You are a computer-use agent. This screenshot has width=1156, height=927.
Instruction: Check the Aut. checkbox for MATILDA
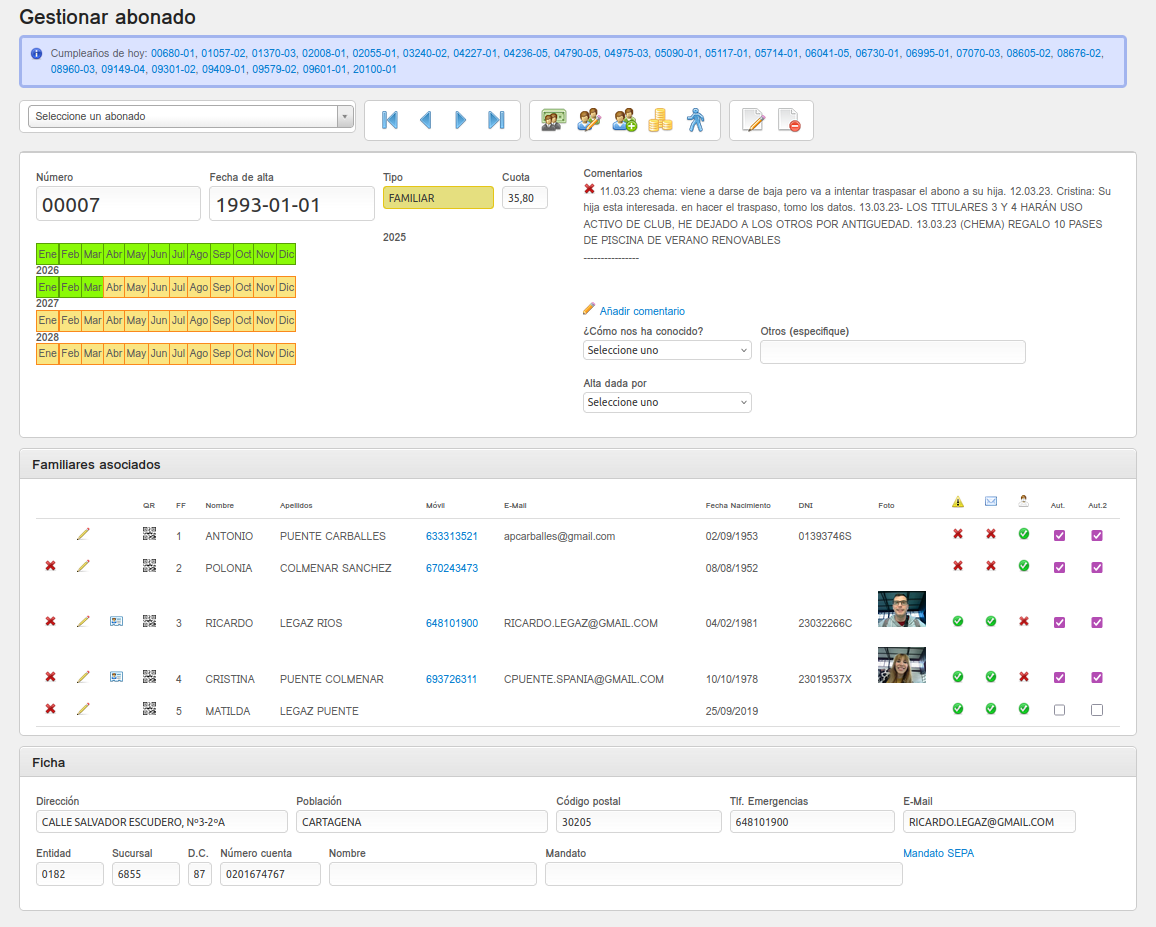1060,710
